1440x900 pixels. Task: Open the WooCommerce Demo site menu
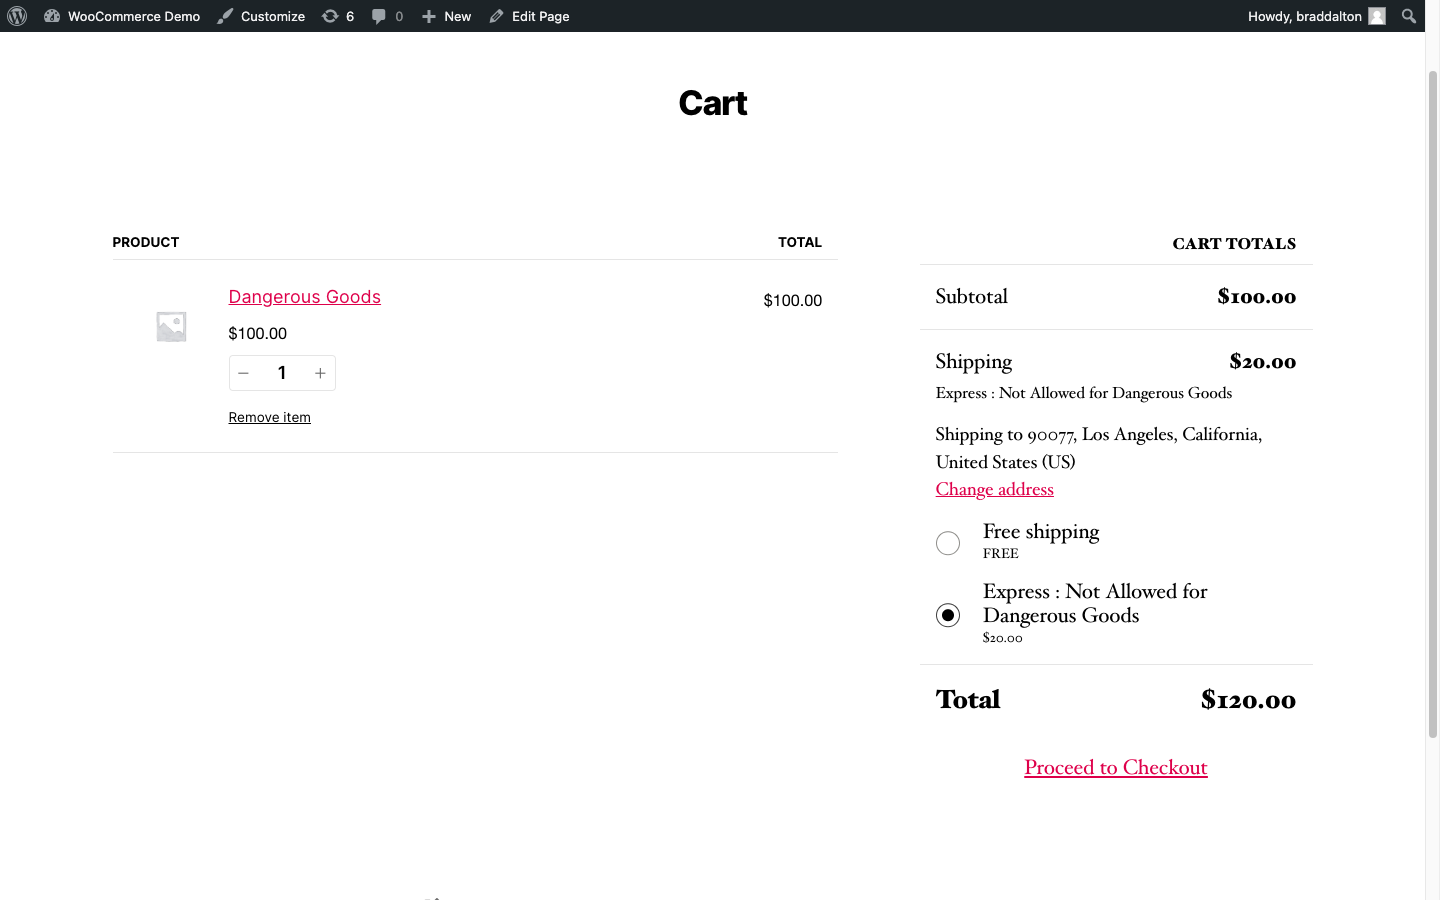pos(122,16)
